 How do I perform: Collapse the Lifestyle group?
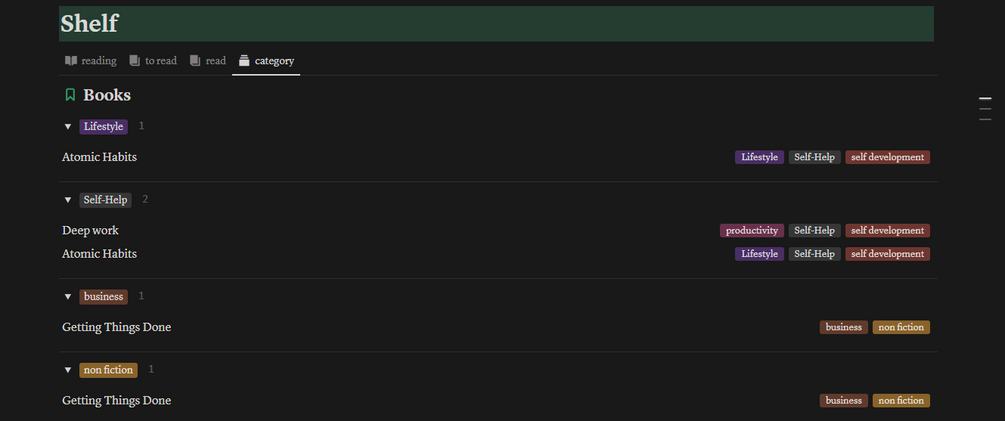point(68,127)
